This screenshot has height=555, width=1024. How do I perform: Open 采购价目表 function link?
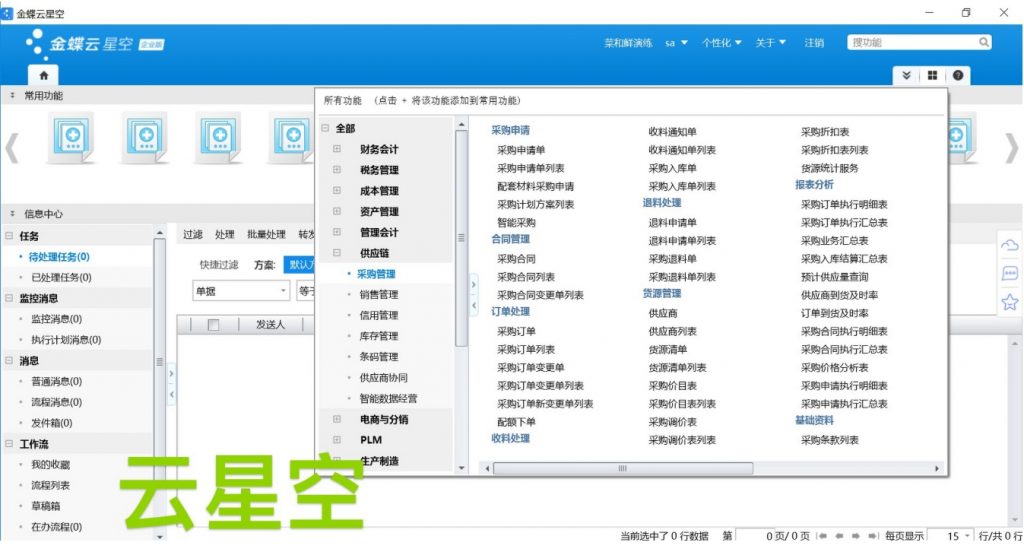coord(673,386)
